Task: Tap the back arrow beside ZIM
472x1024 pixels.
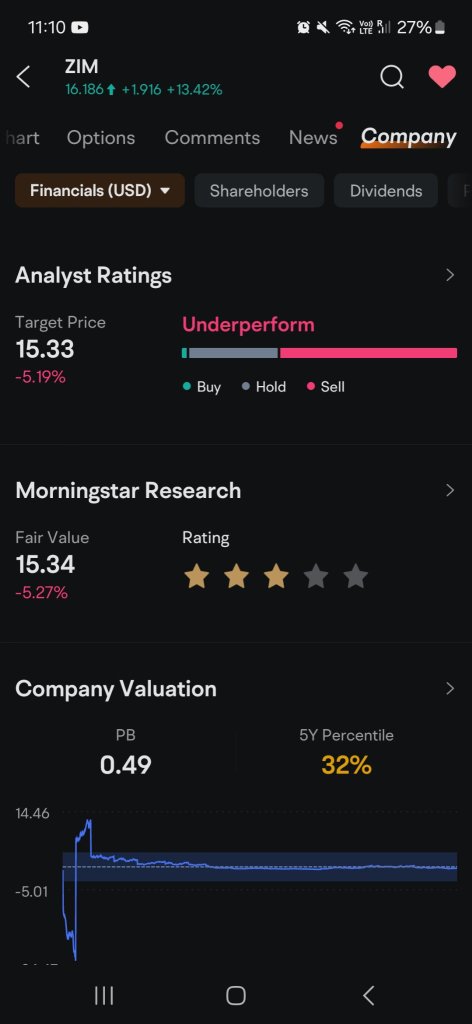Action: [x=23, y=77]
